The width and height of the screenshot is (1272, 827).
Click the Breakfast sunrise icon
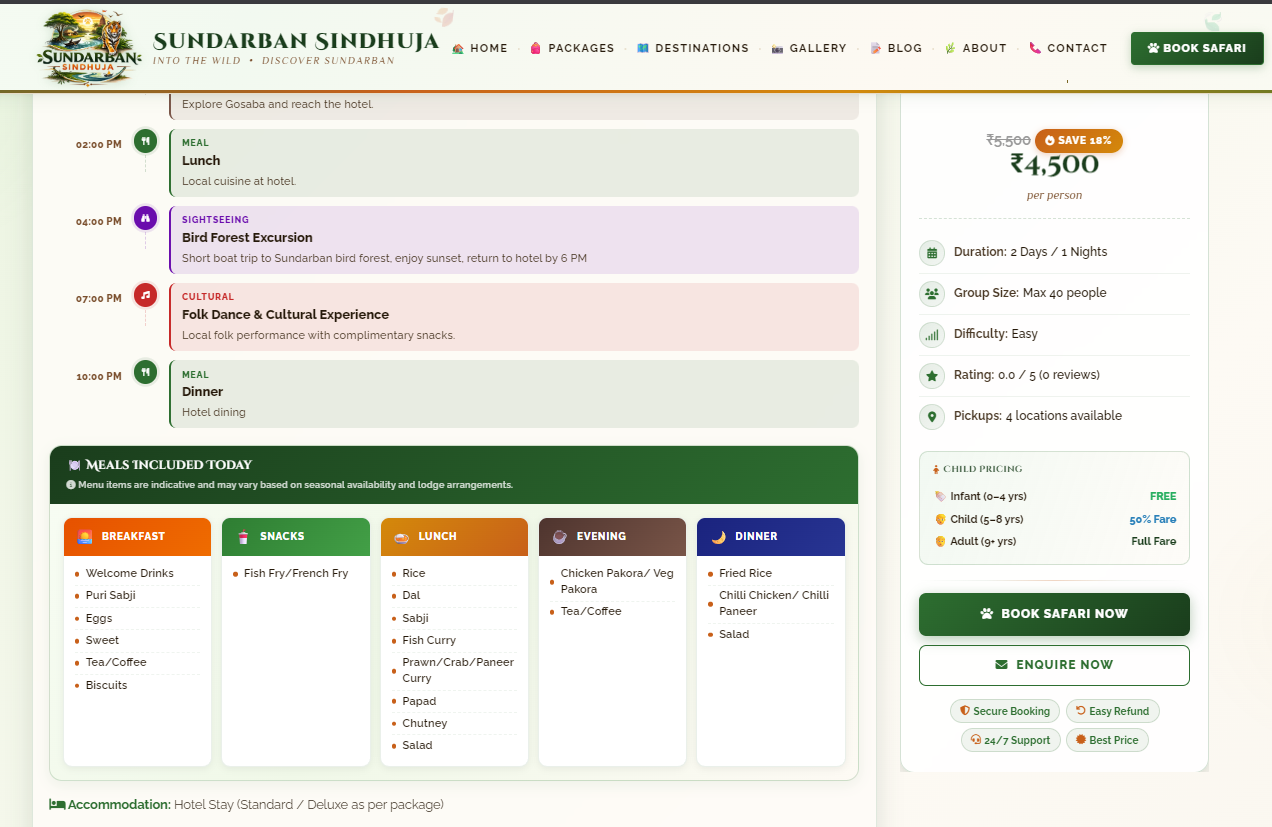point(85,537)
